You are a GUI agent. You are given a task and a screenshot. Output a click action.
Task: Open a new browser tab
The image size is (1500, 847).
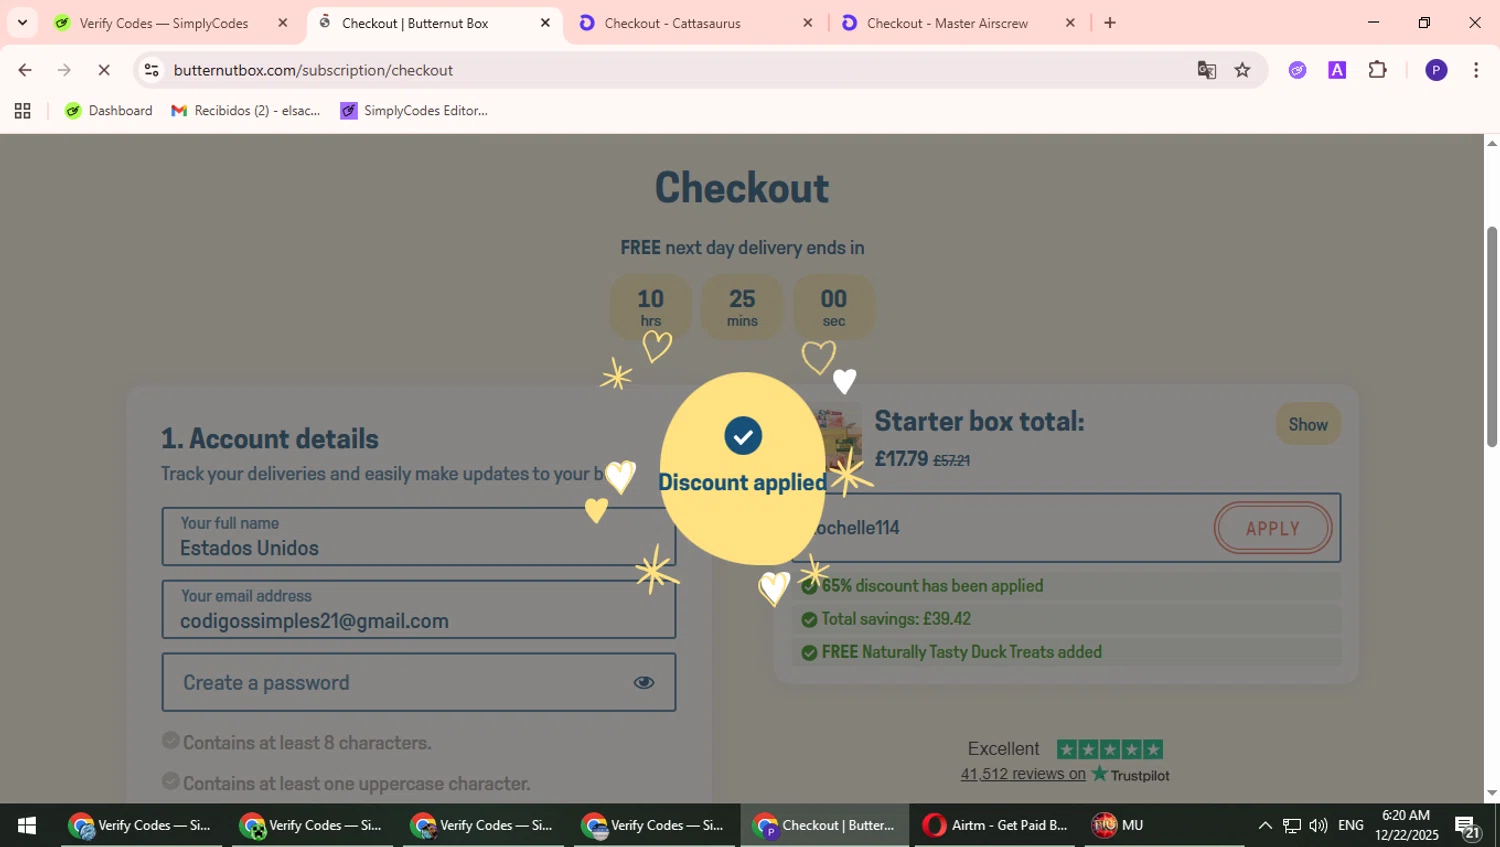point(1110,23)
